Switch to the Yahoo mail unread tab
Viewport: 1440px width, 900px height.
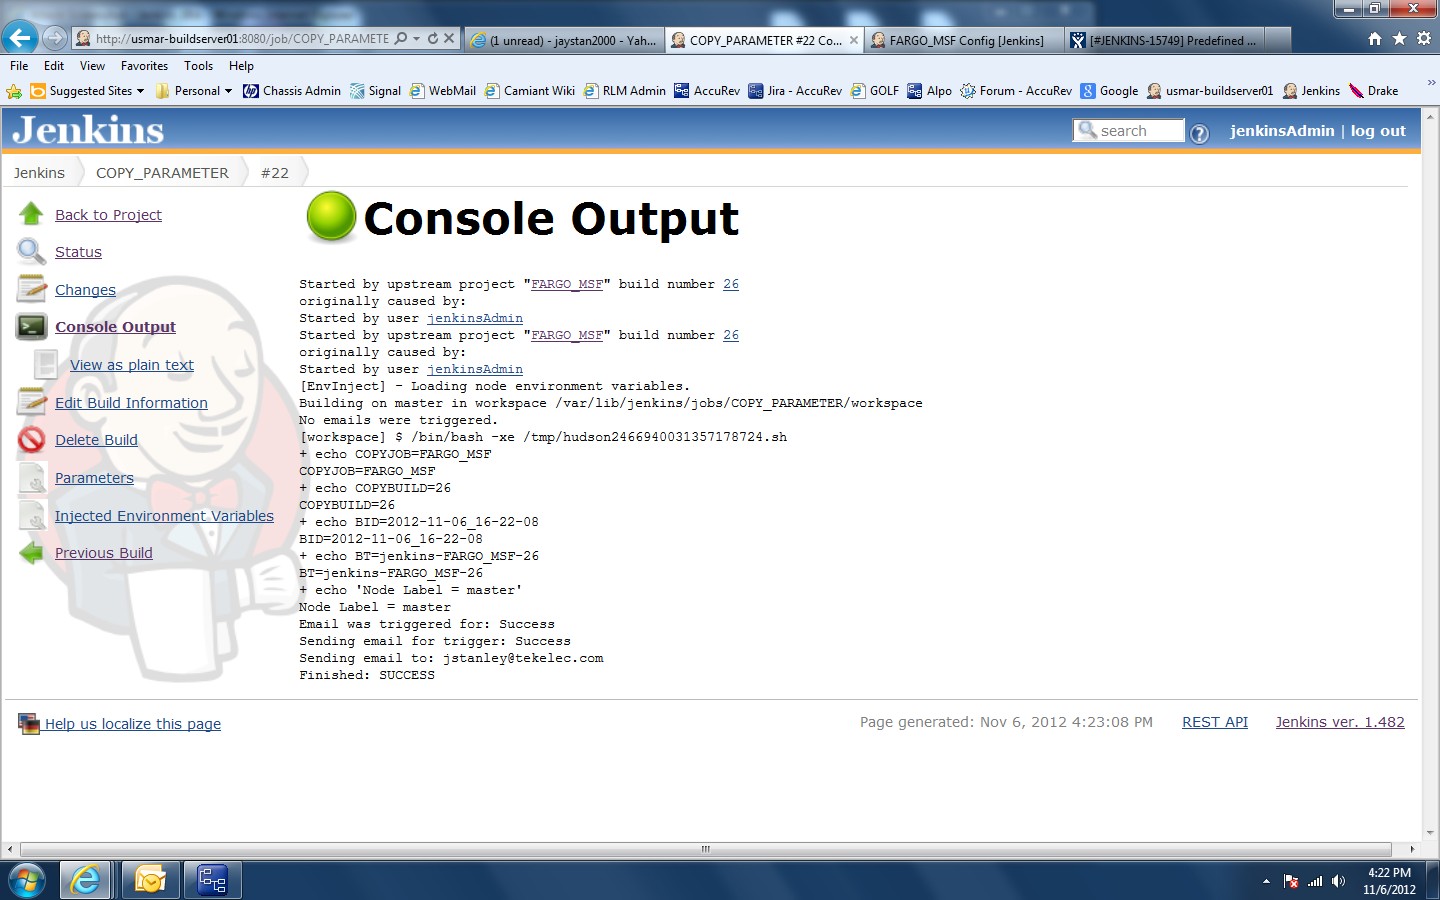pyautogui.click(x=564, y=40)
